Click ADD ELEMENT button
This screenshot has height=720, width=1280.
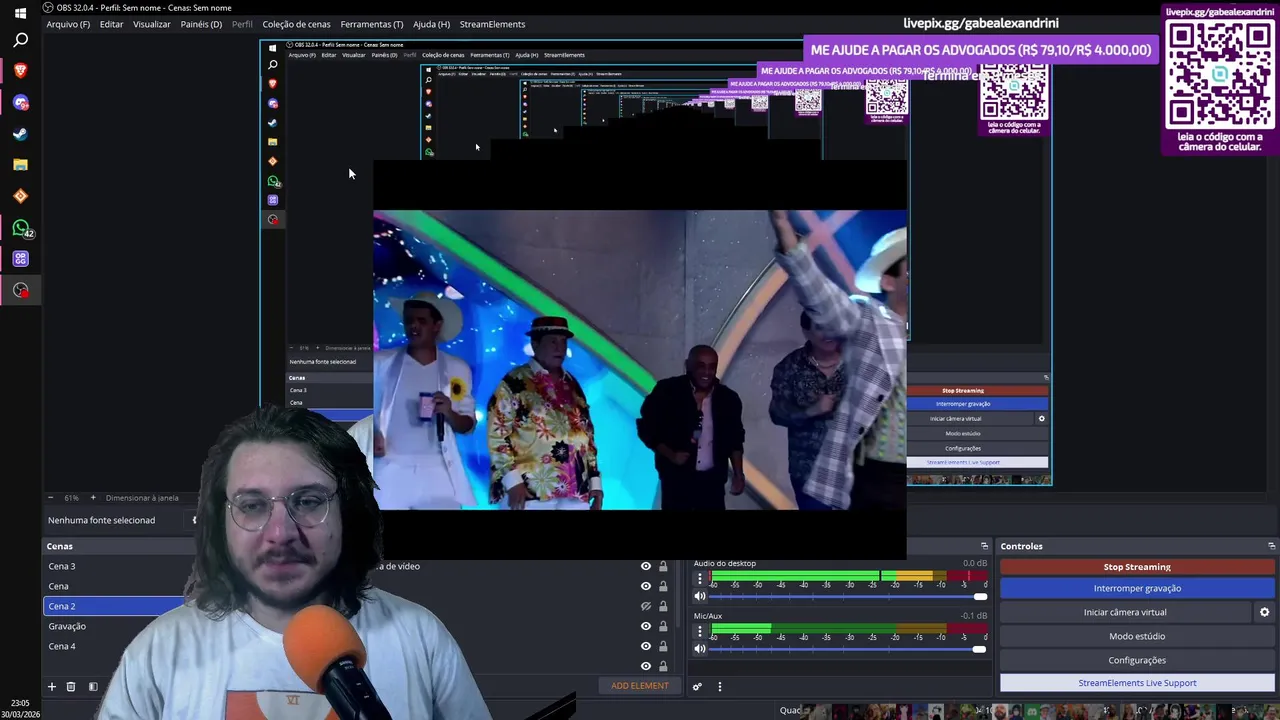[x=640, y=686]
